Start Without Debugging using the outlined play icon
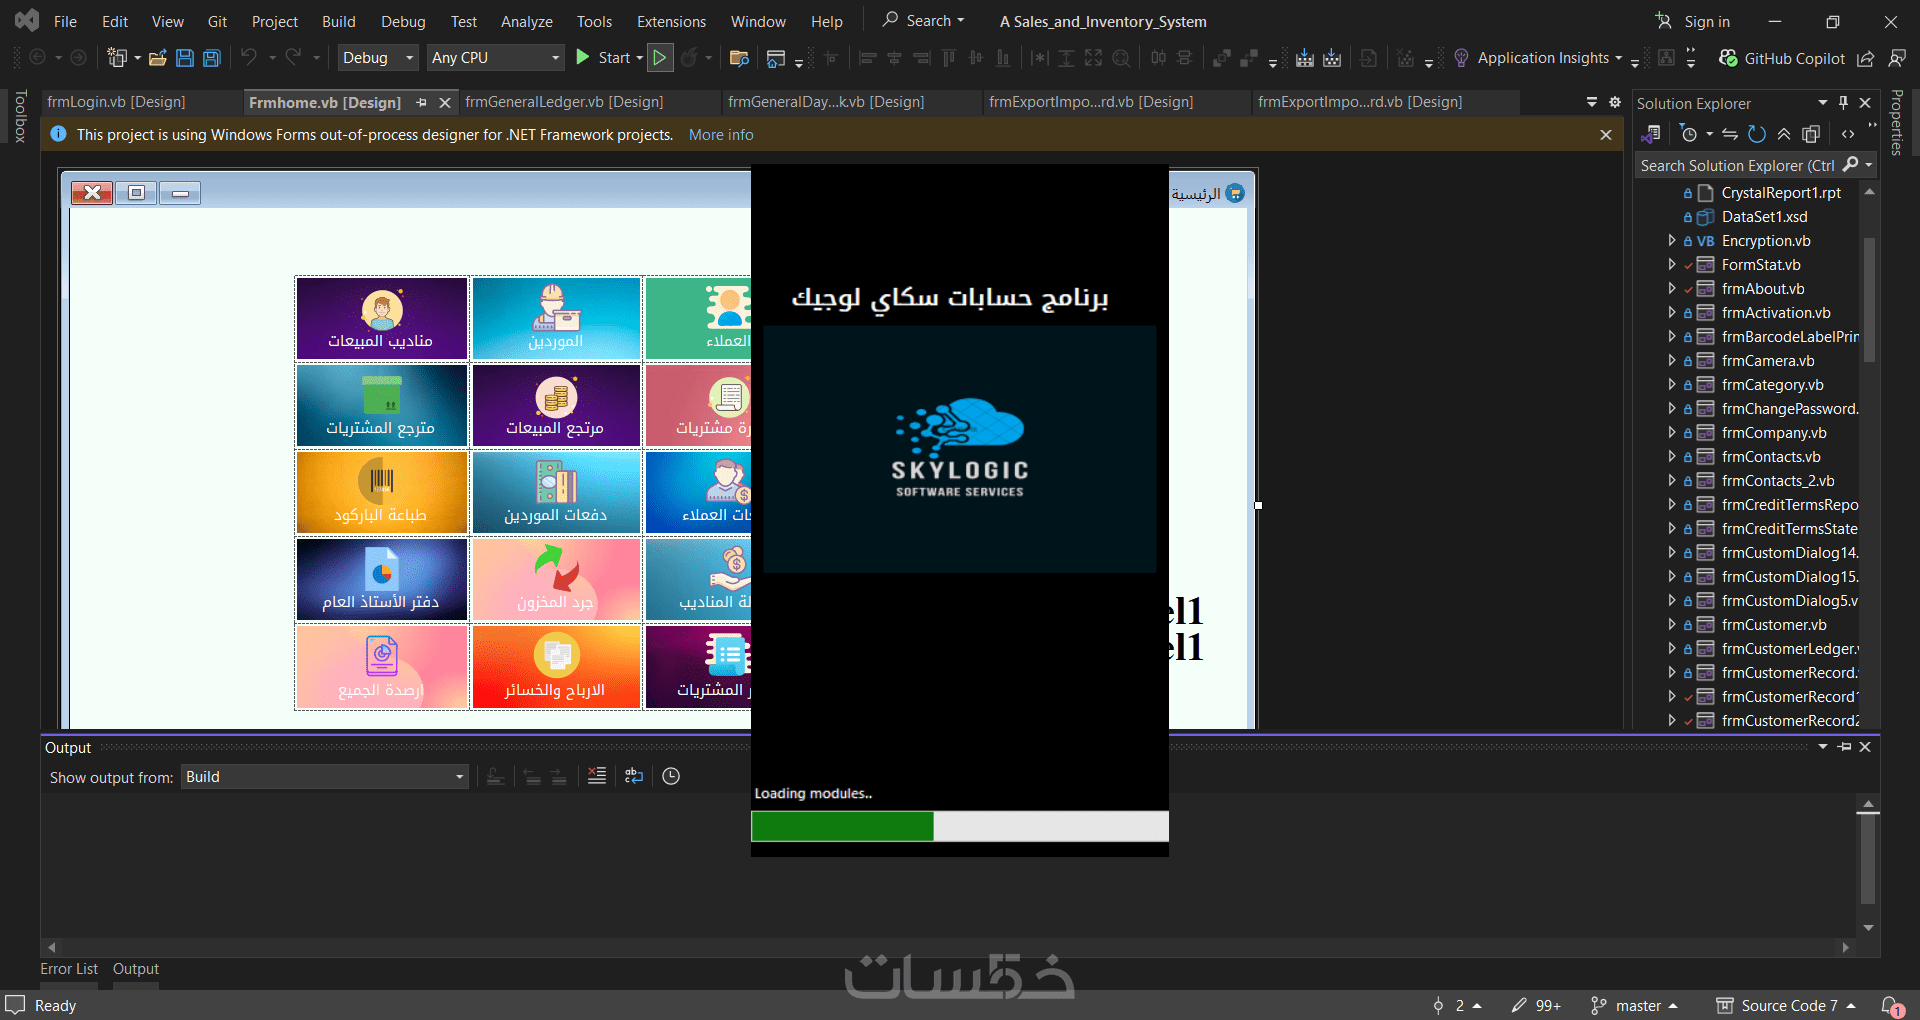The image size is (1920, 1020). (x=660, y=58)
